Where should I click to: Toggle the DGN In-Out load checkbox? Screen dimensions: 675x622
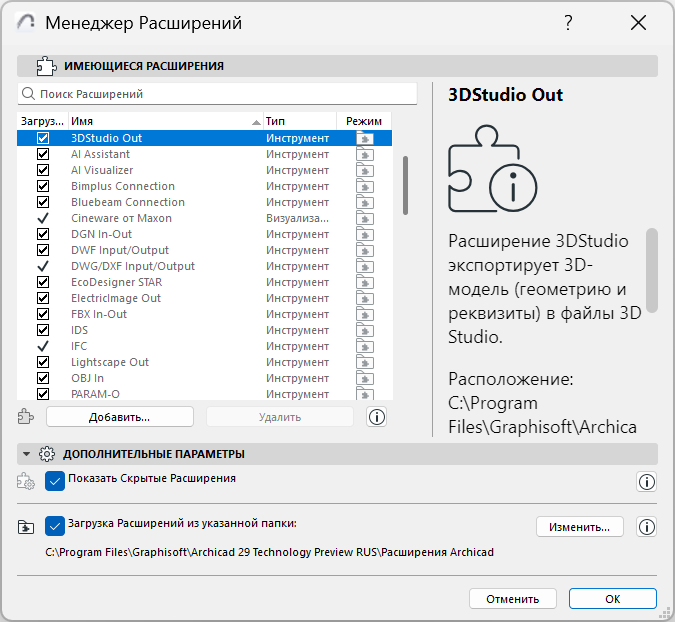pos(43,234)
